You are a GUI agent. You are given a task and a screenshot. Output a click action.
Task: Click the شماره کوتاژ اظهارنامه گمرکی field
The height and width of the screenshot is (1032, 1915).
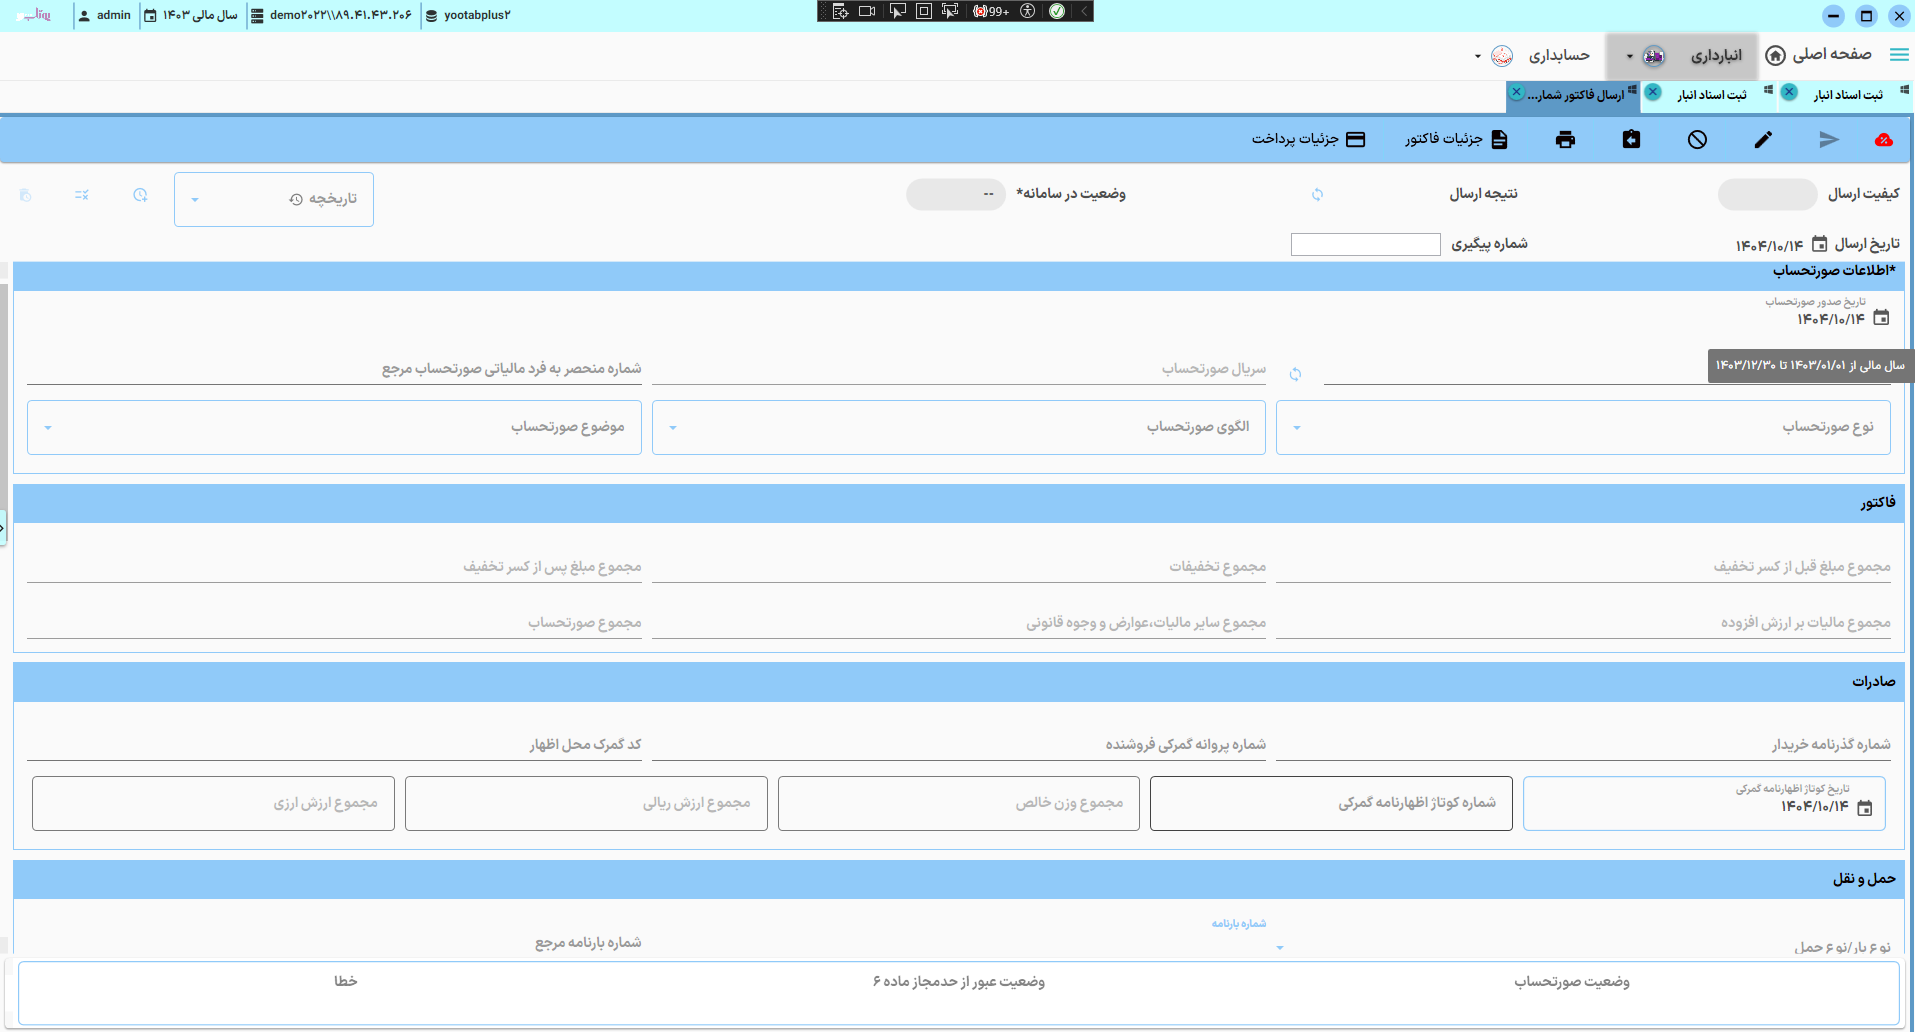tap(1330, 803)
